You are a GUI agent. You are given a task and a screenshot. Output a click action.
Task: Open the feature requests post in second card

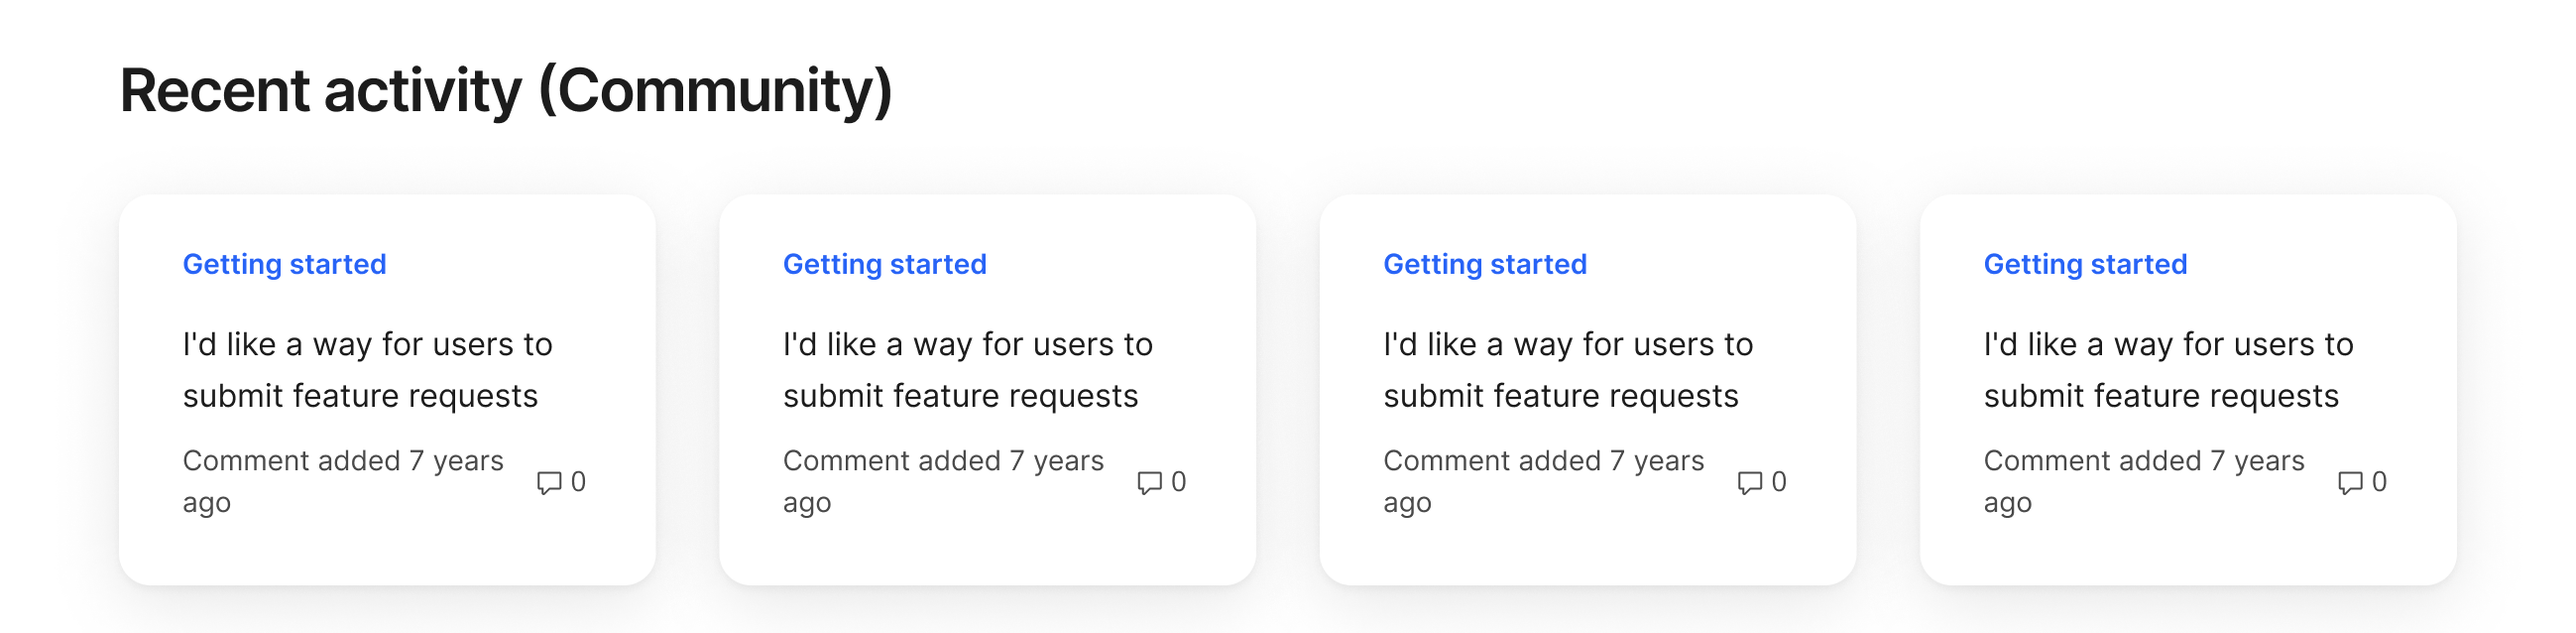pyautogui.click(x=967, y=370)
